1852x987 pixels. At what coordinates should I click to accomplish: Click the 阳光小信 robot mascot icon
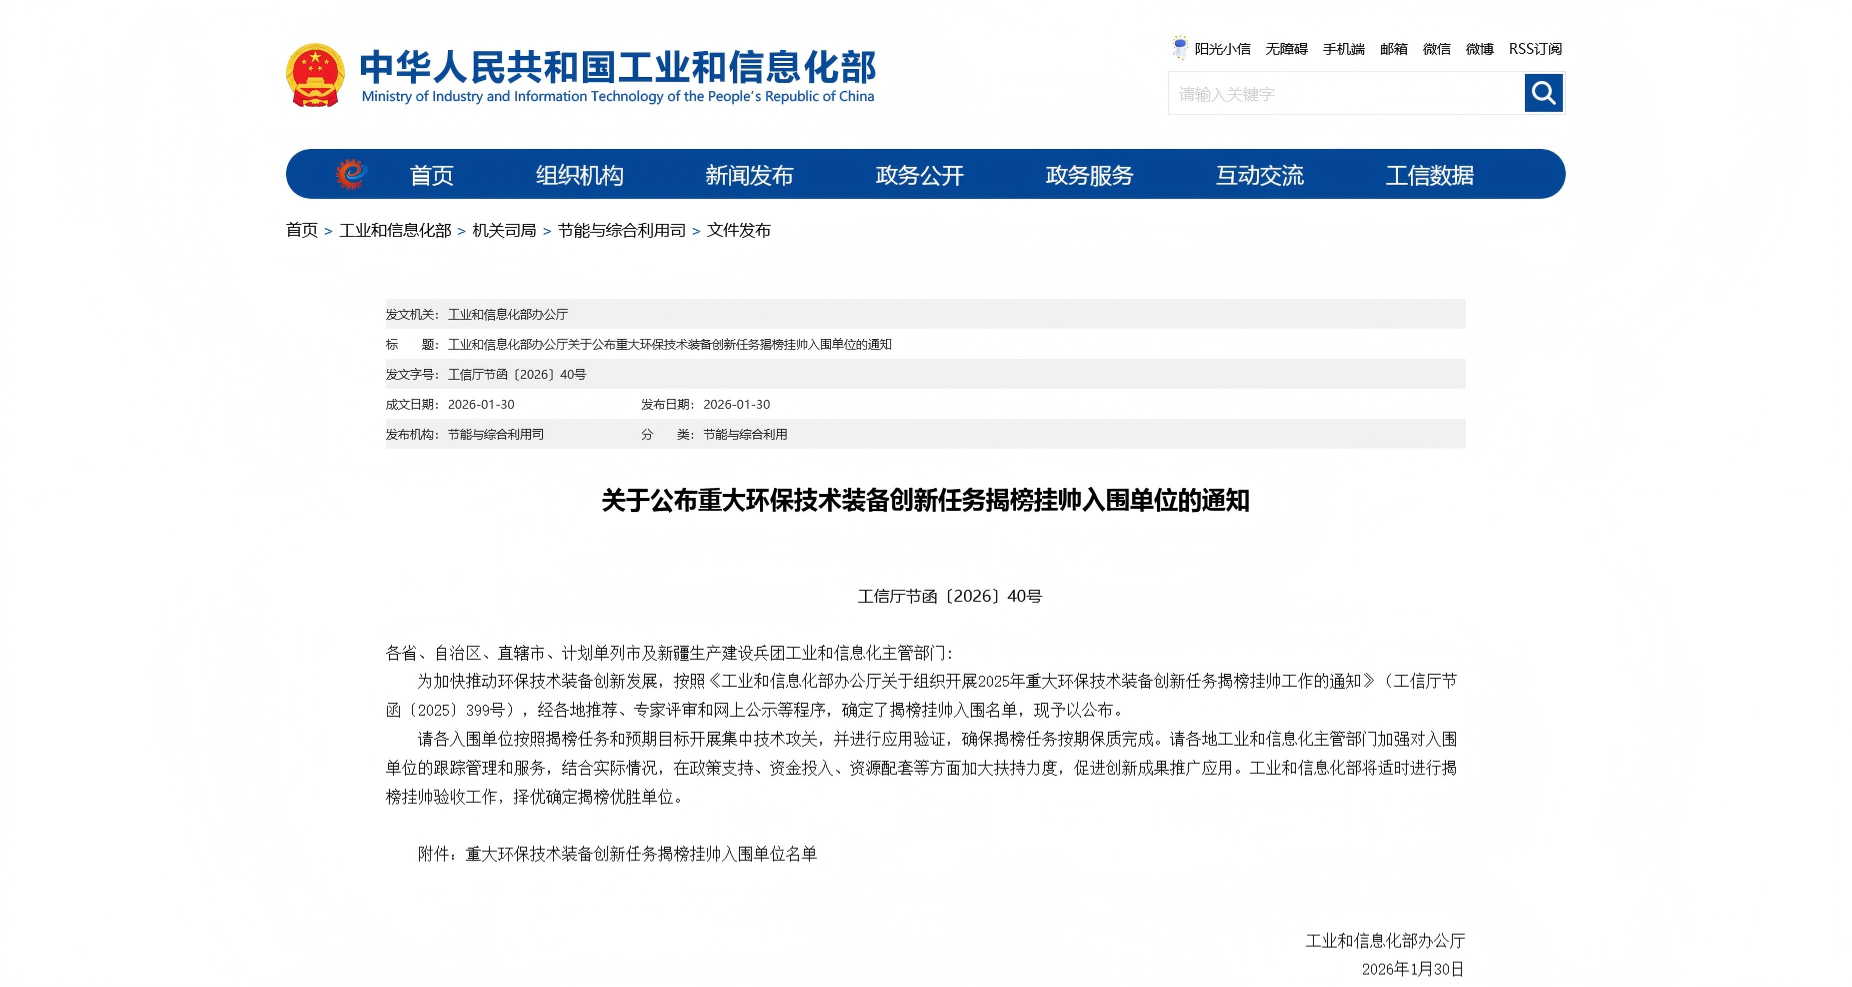point(1180,48)
